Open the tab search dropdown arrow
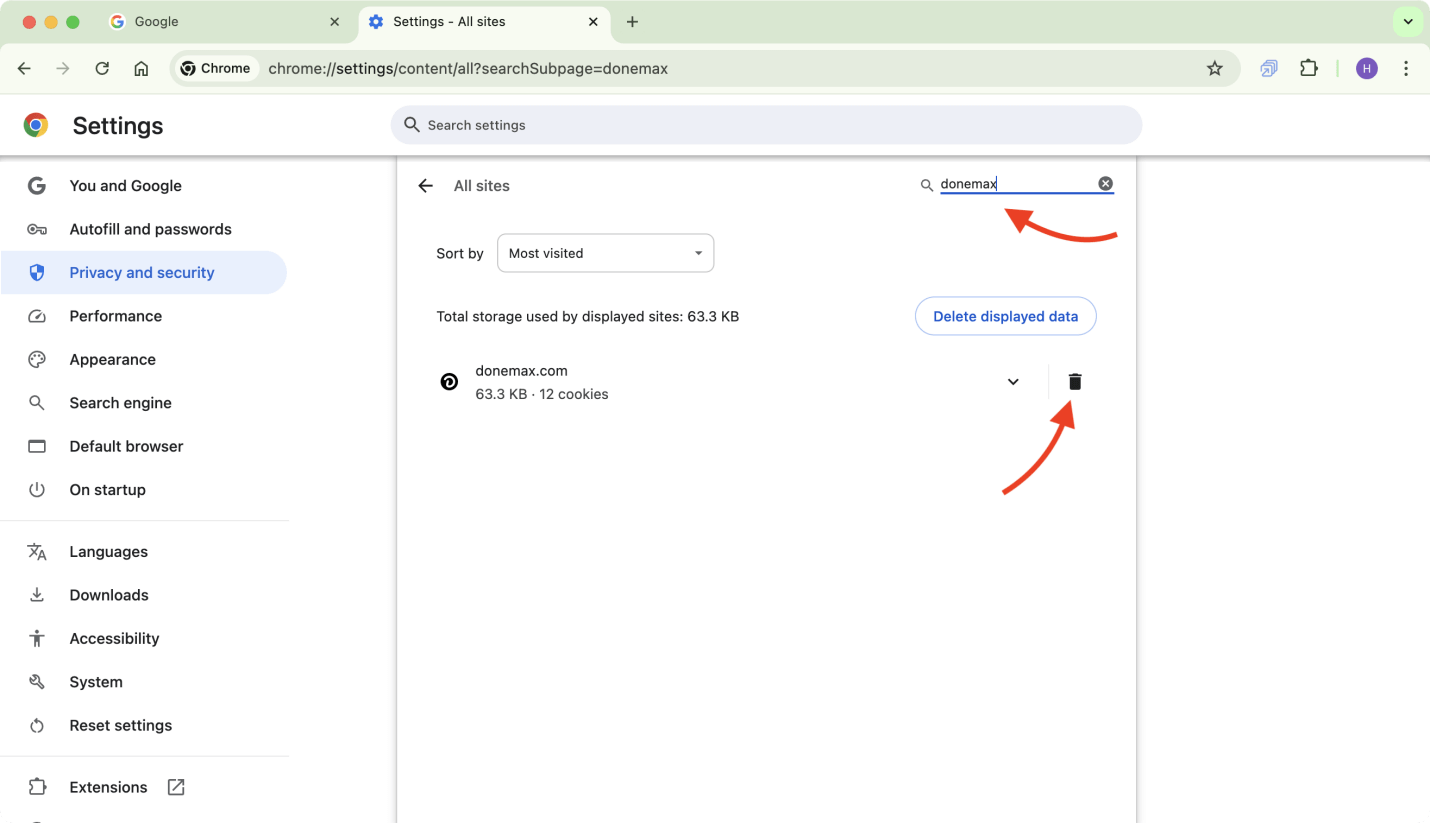This screenshot has width=1430, height=823. [x=1407, y=22]
